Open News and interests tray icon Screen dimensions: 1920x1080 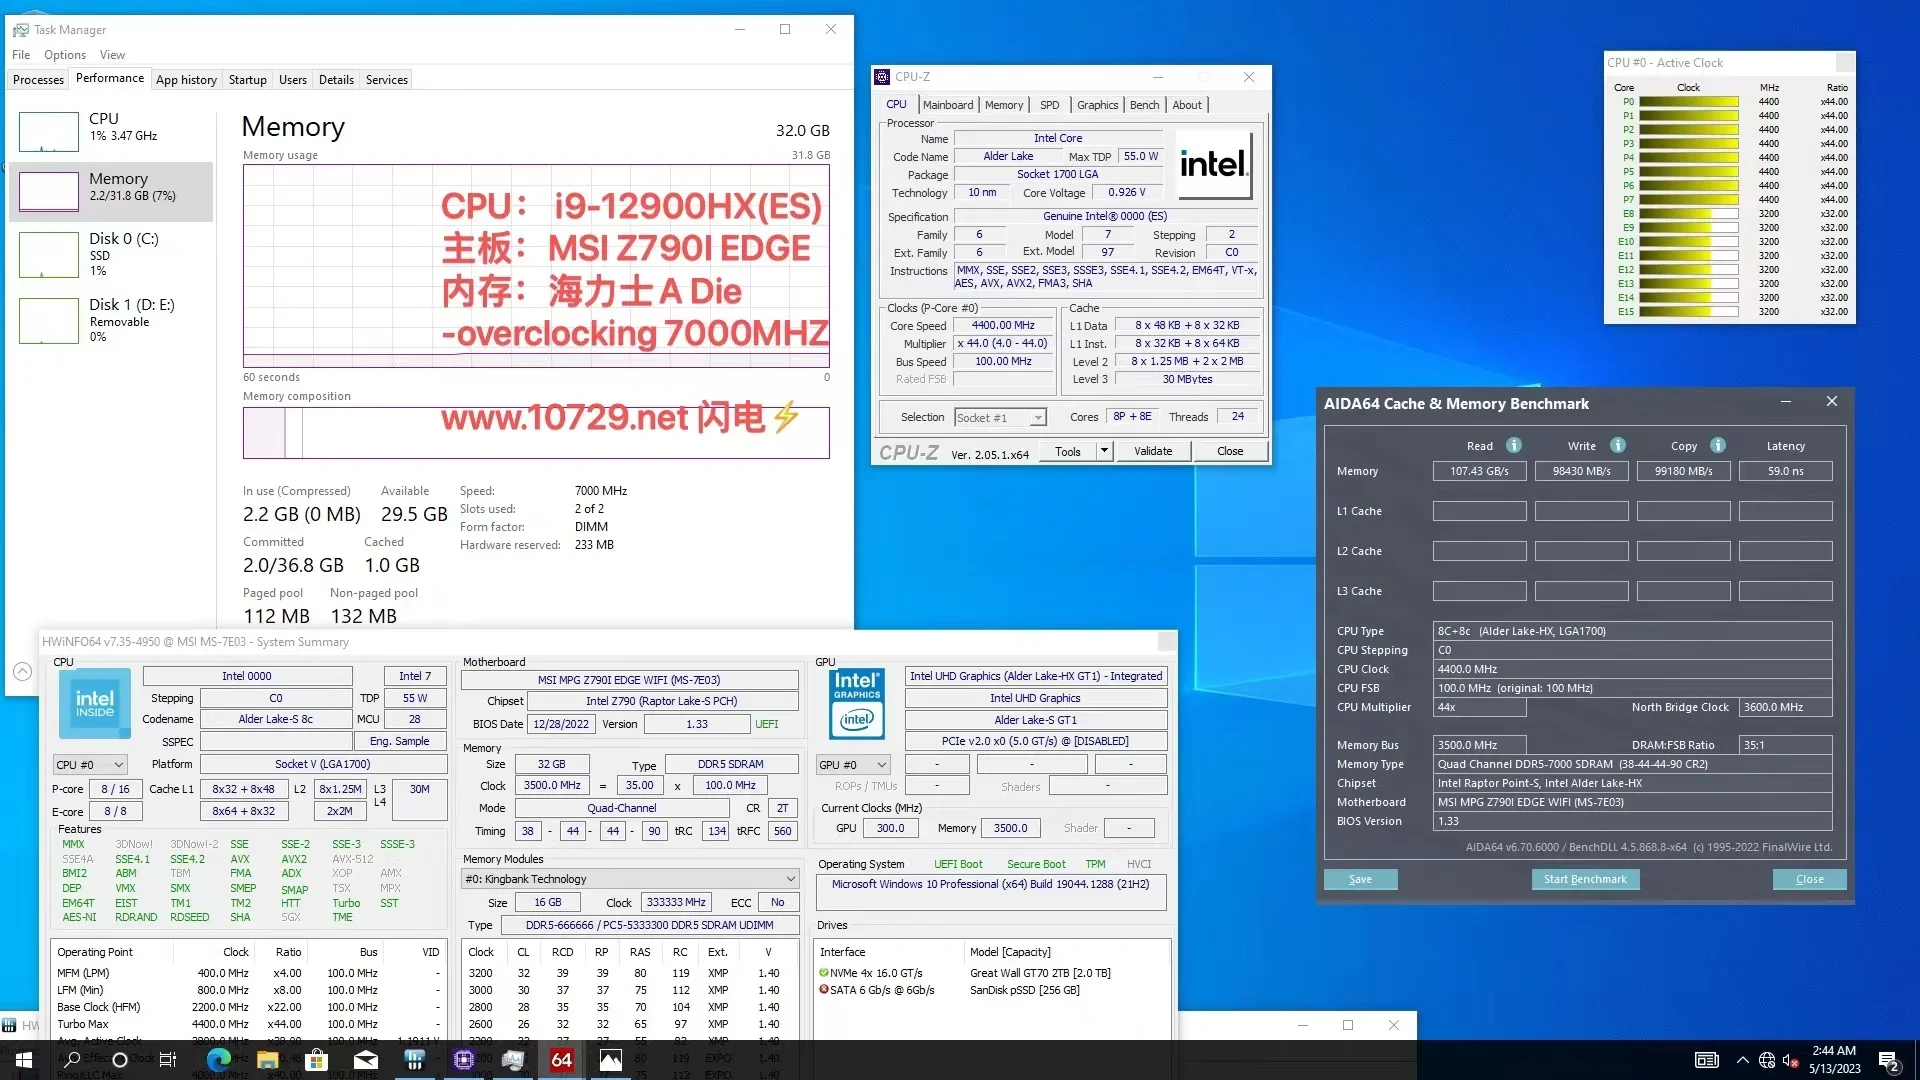pos(1706,1060)
